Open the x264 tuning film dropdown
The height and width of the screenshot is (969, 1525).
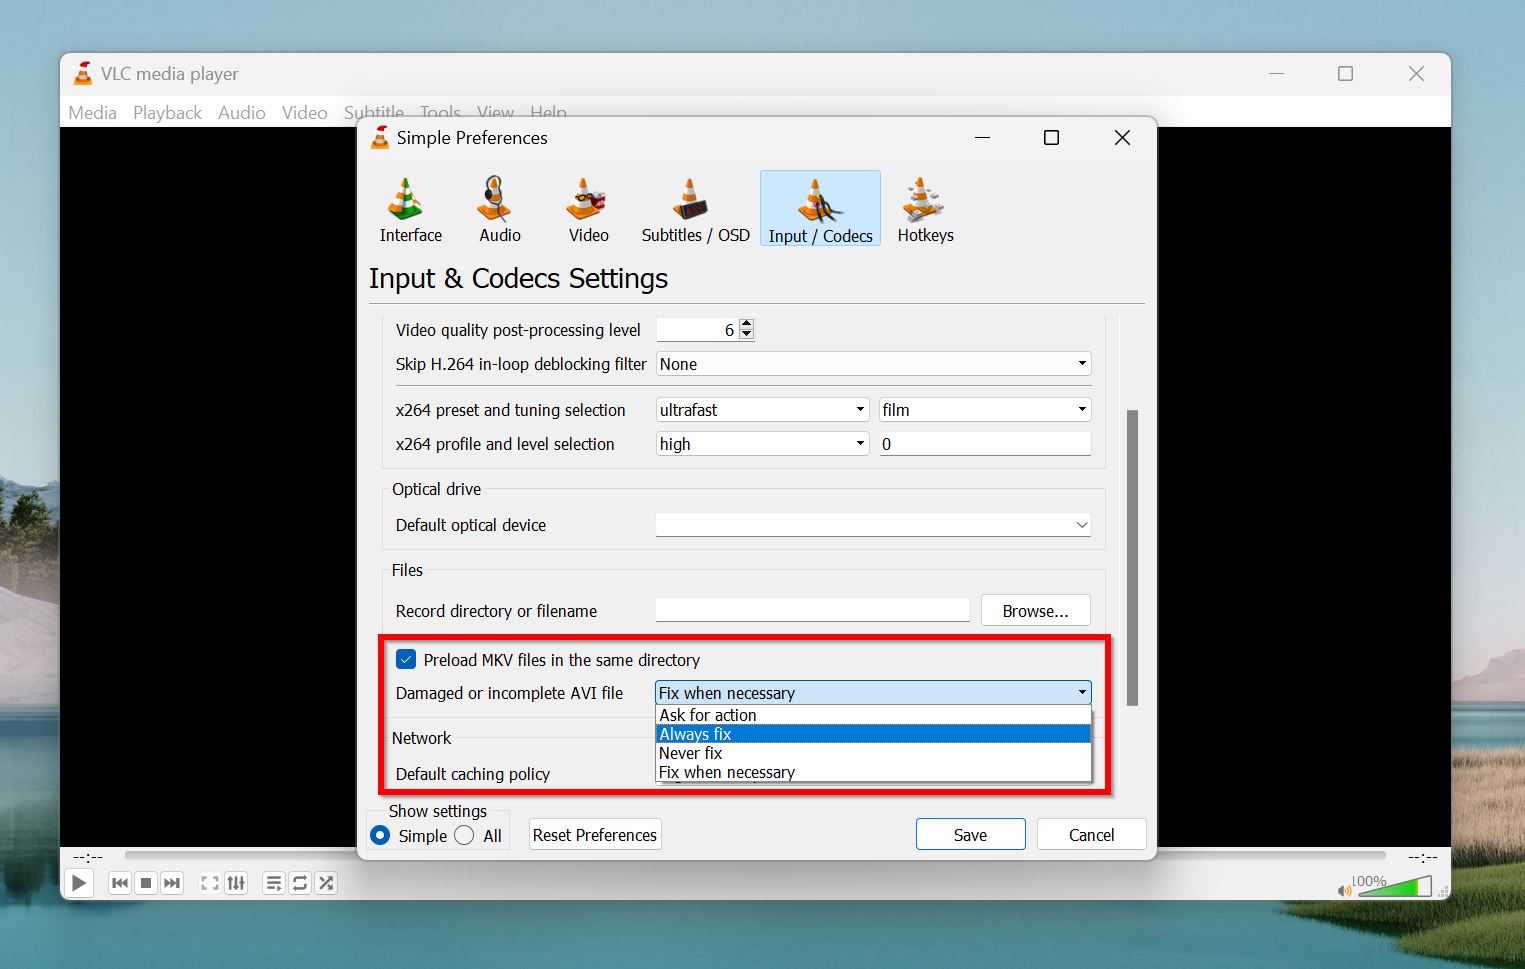tap(985, 410)
